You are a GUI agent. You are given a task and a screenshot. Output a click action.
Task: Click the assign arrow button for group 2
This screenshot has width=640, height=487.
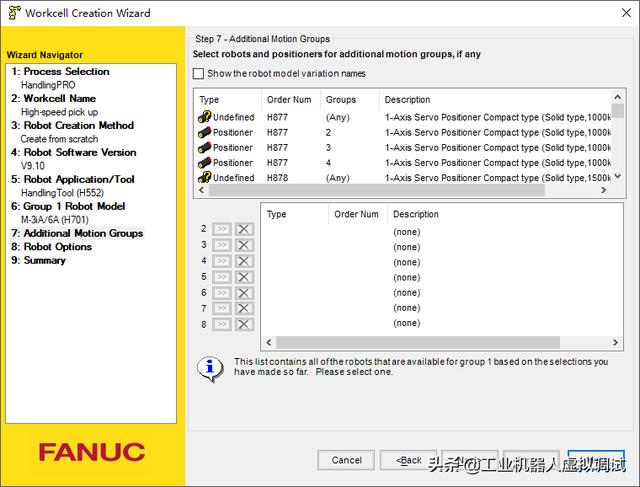click(222, 229)
